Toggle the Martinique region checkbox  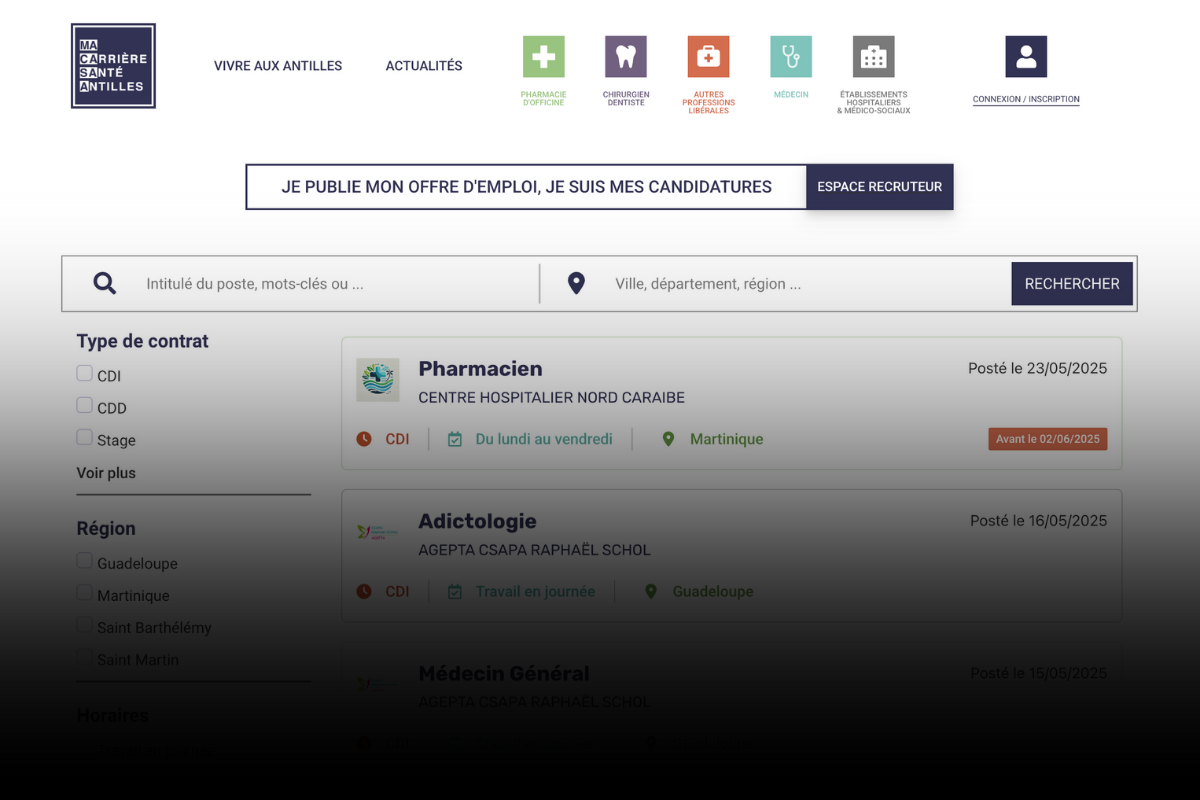[85, 594]
